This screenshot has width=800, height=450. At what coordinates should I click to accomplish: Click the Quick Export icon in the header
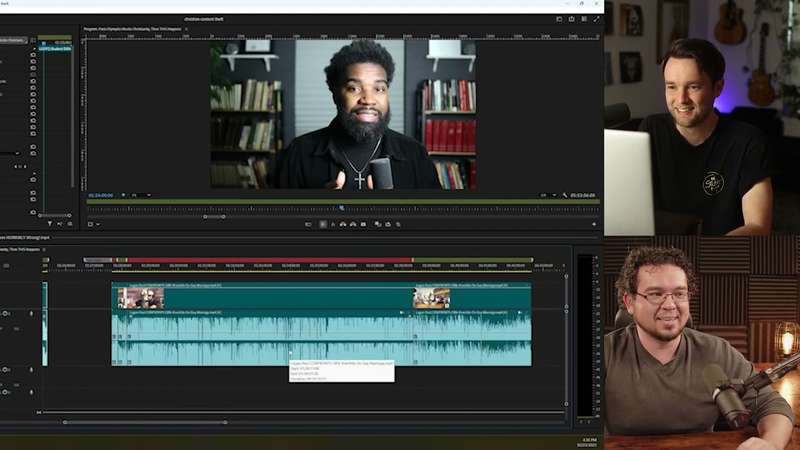571,18
